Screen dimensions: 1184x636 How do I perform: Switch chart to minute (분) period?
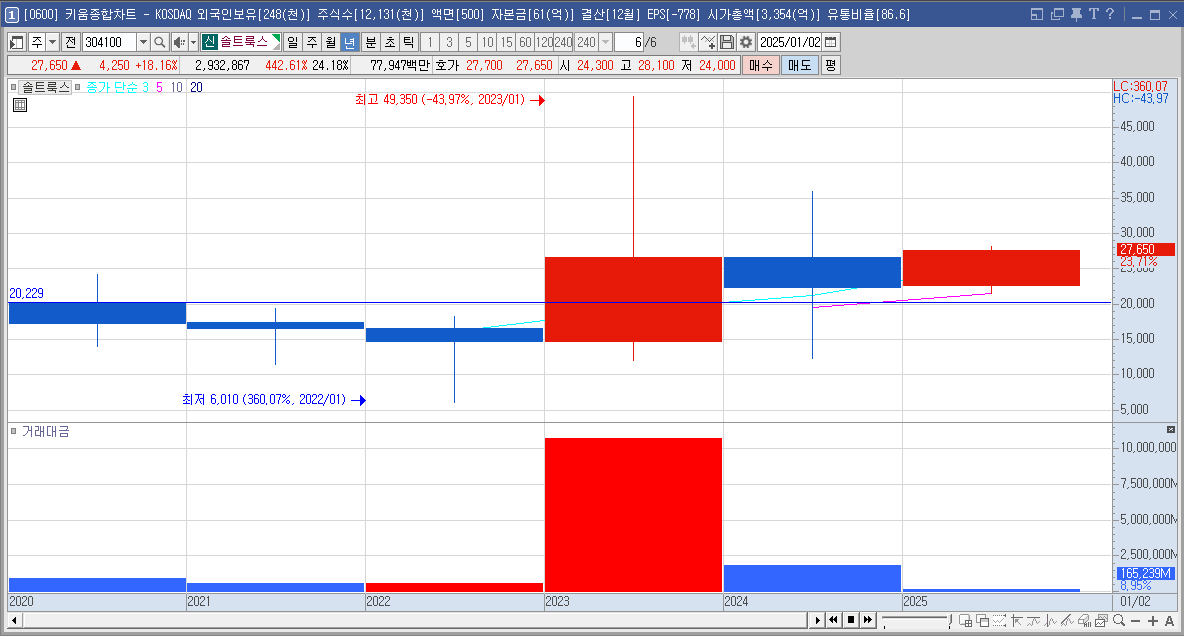coord(371,42)
